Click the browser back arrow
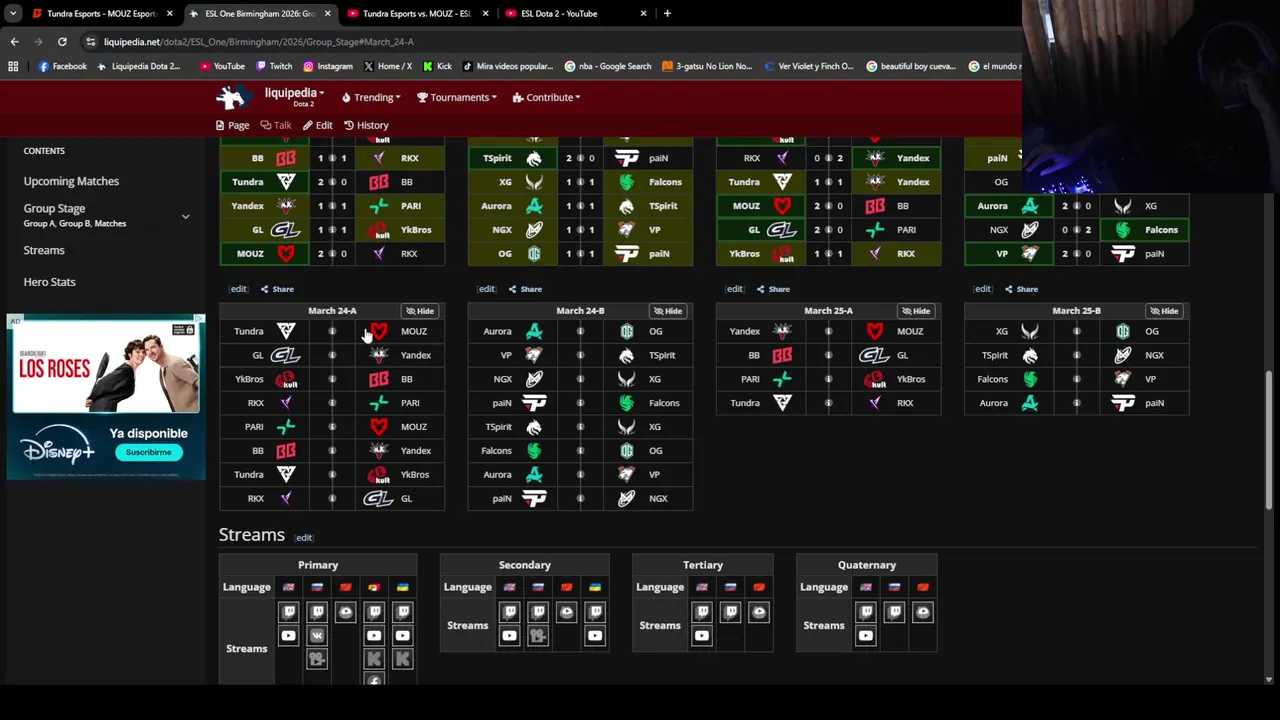 14,42
